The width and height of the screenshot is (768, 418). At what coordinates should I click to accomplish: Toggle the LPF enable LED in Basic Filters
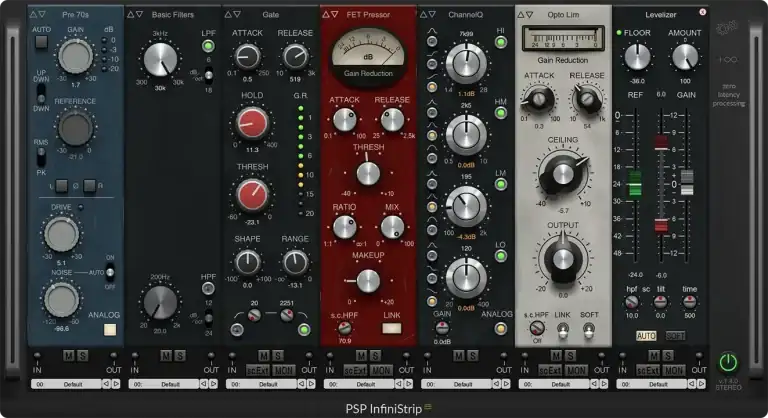pyautogui.click(x=208, y=47)
